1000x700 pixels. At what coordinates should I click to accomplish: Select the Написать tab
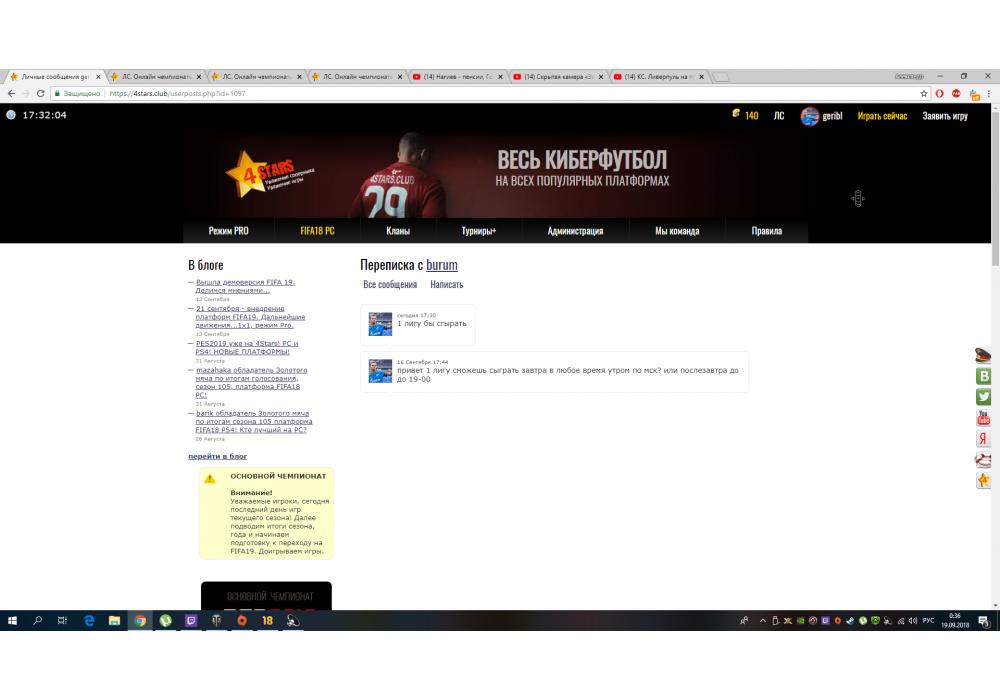click(446, 285)
